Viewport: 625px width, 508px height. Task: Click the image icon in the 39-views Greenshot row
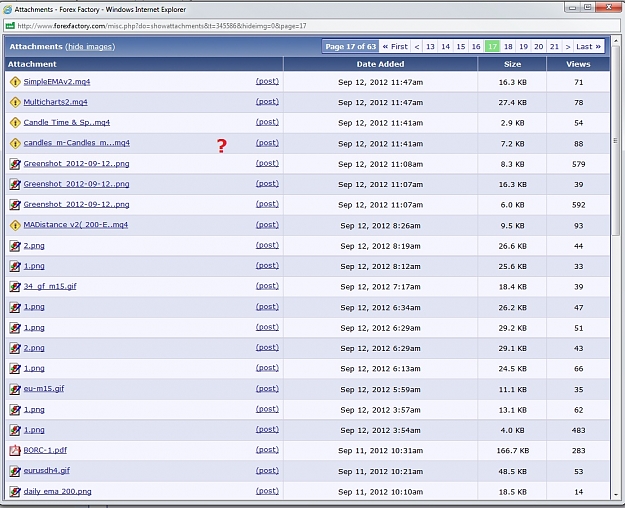click(x=15, y=184)
